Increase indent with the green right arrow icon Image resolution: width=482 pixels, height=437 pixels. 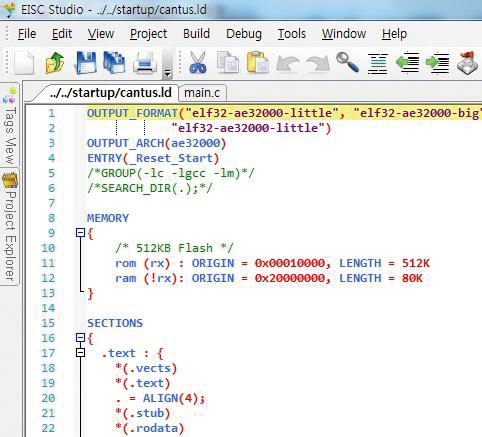point(437,63)
